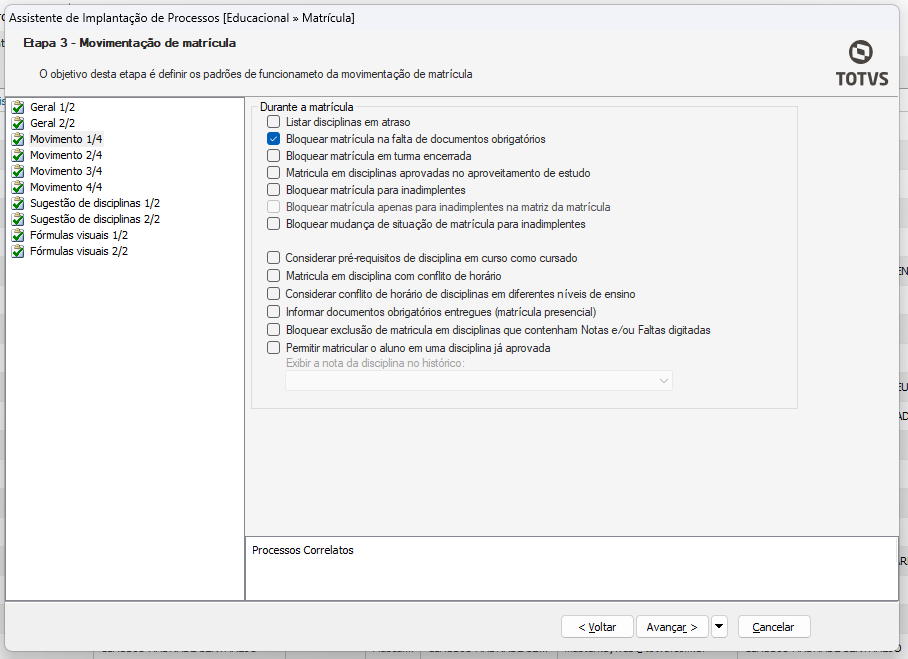Click the Avançar button

coord(672,627)
